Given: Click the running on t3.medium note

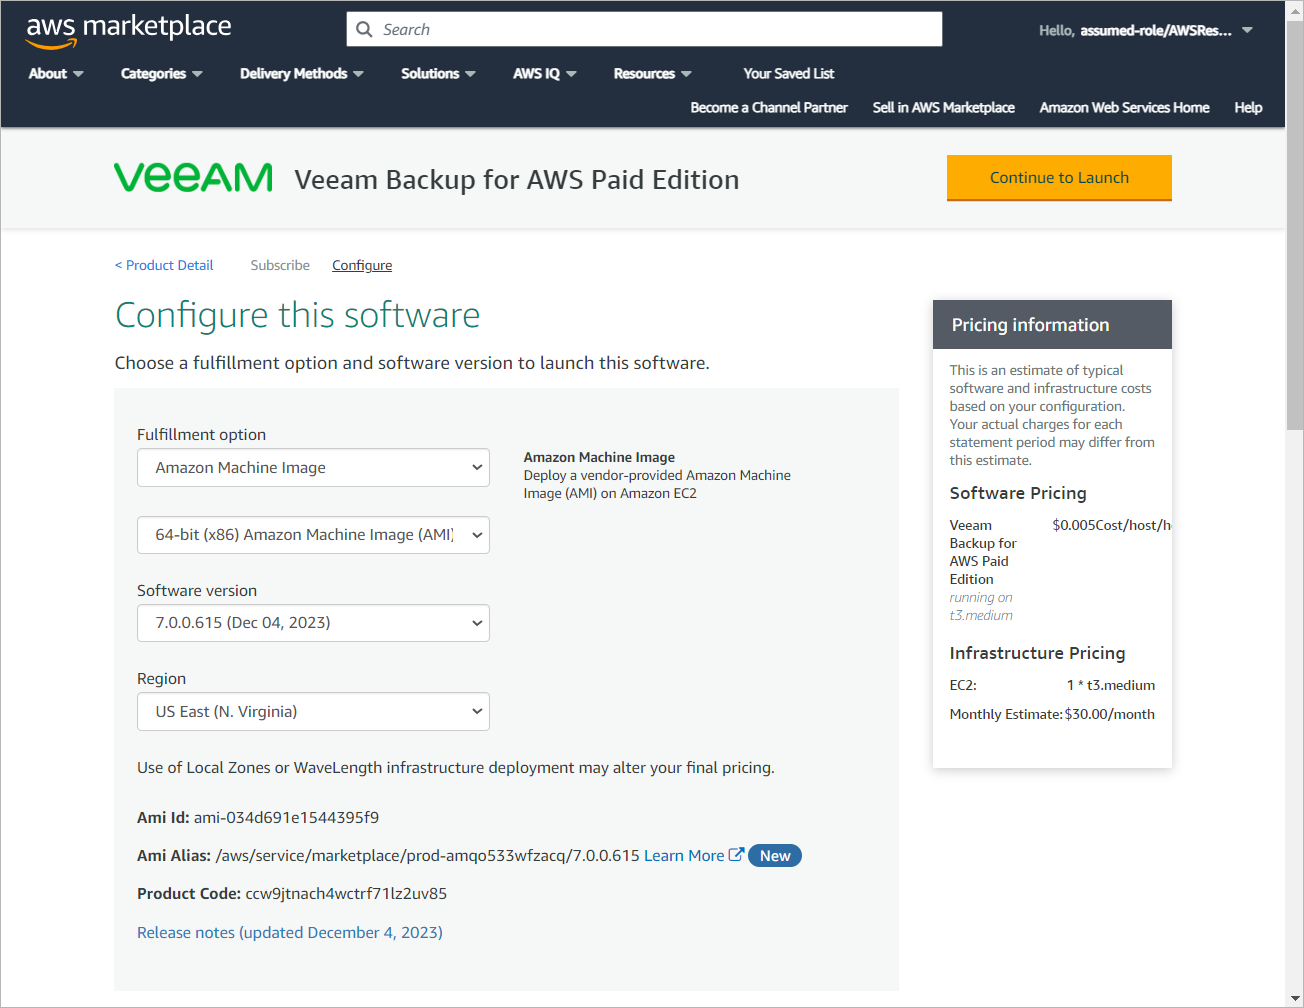Looking at the screenshot, I should 981,606.
